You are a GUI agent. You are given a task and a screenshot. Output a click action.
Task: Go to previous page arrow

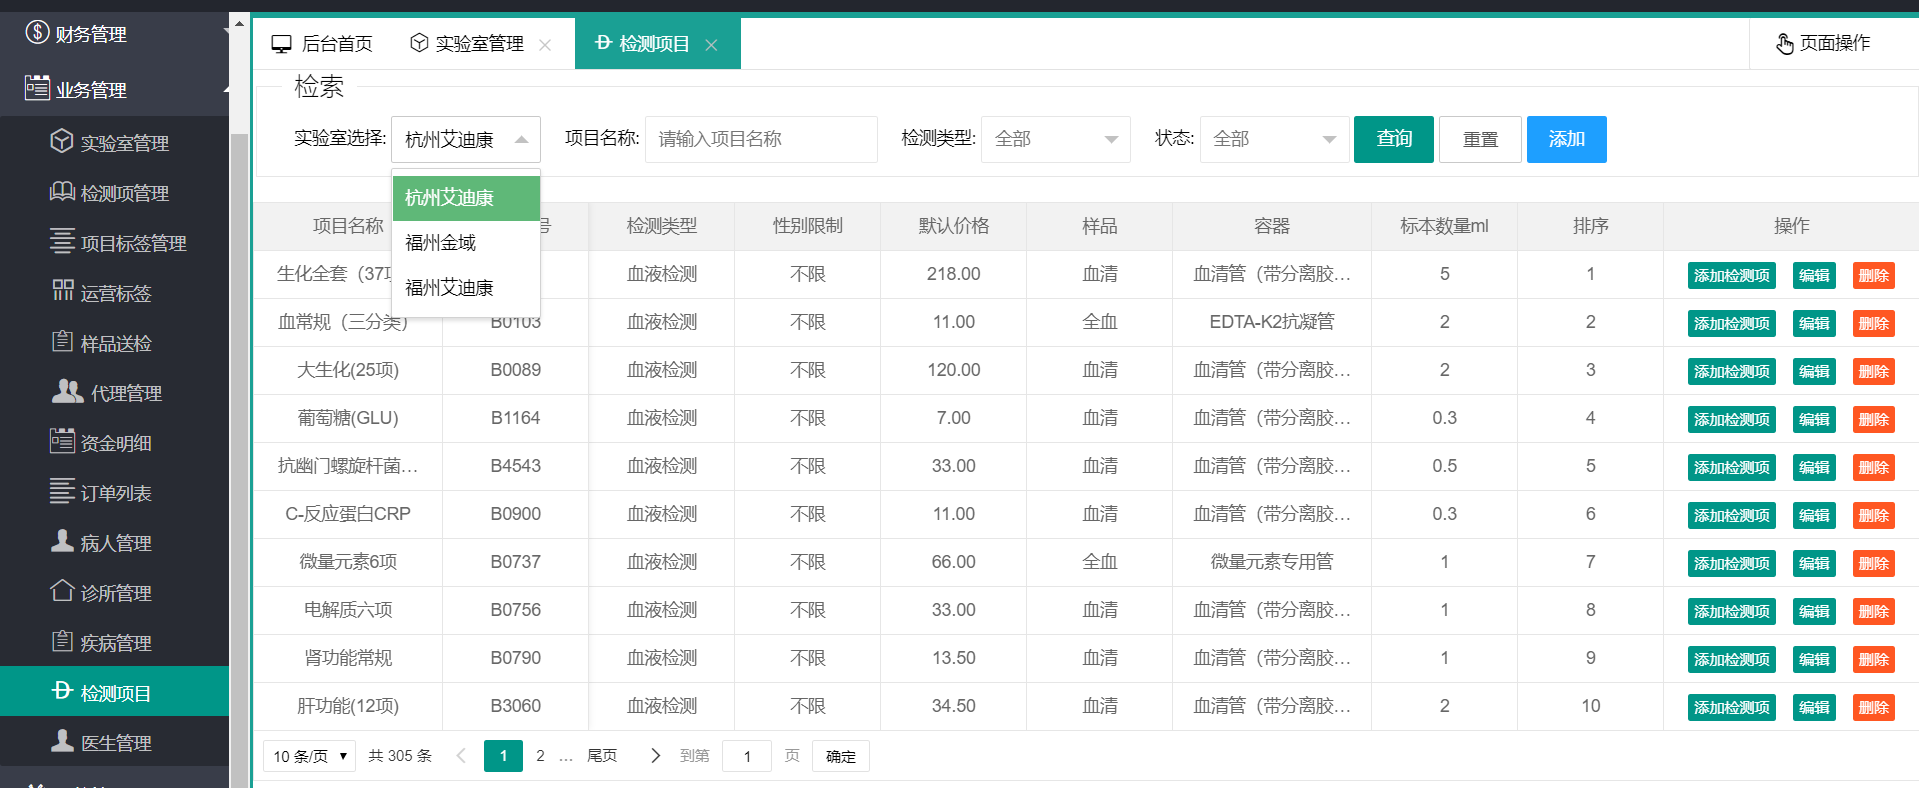[x=461, y=756]
